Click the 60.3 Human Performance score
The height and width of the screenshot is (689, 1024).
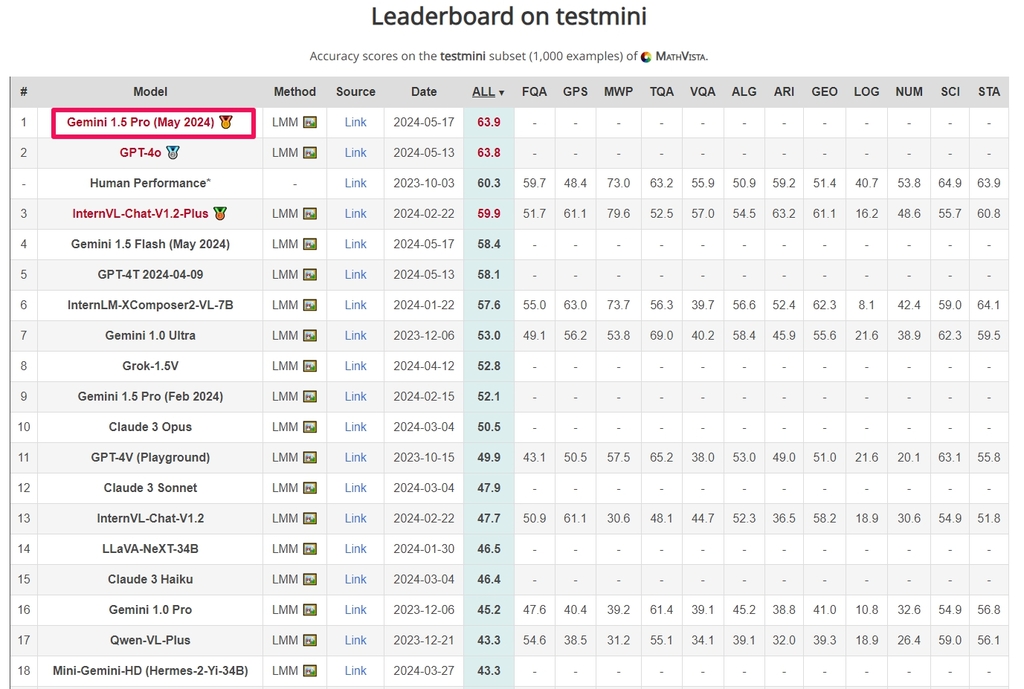coord(488,183)
